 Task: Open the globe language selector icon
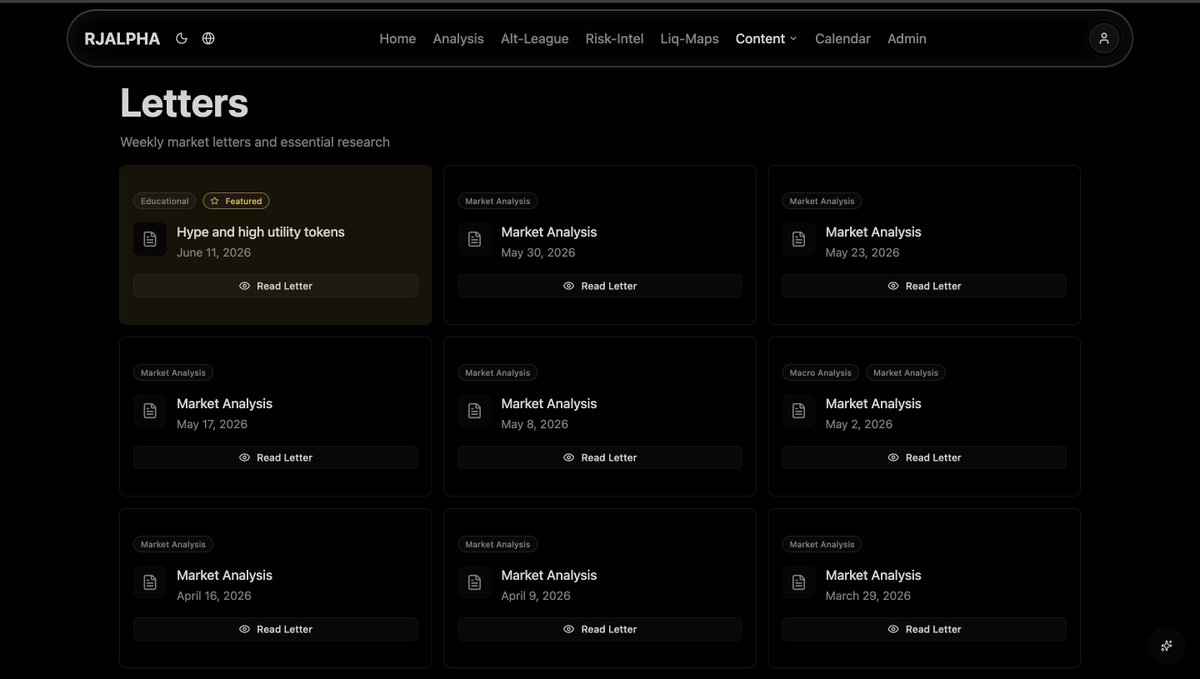[x=208, y=38]
